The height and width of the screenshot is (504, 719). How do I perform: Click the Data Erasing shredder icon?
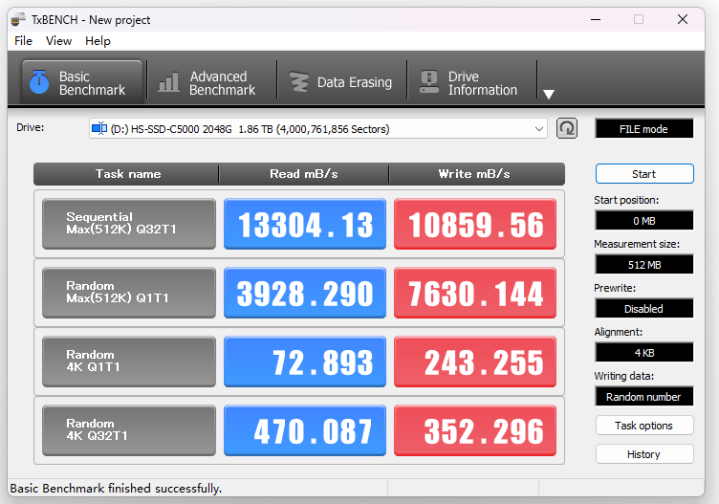pyautogui.click(x=299, y=83)
